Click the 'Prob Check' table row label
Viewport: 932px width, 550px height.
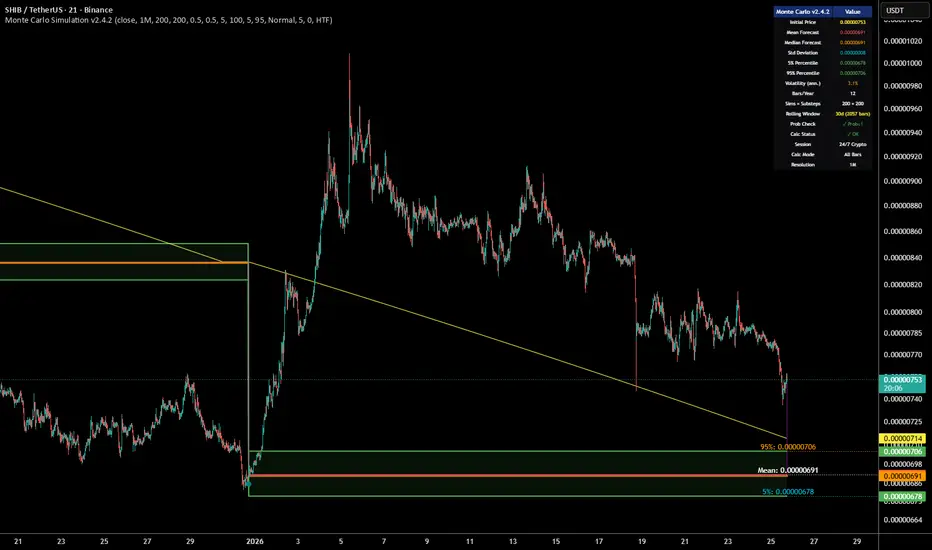[x=802, y=124]
